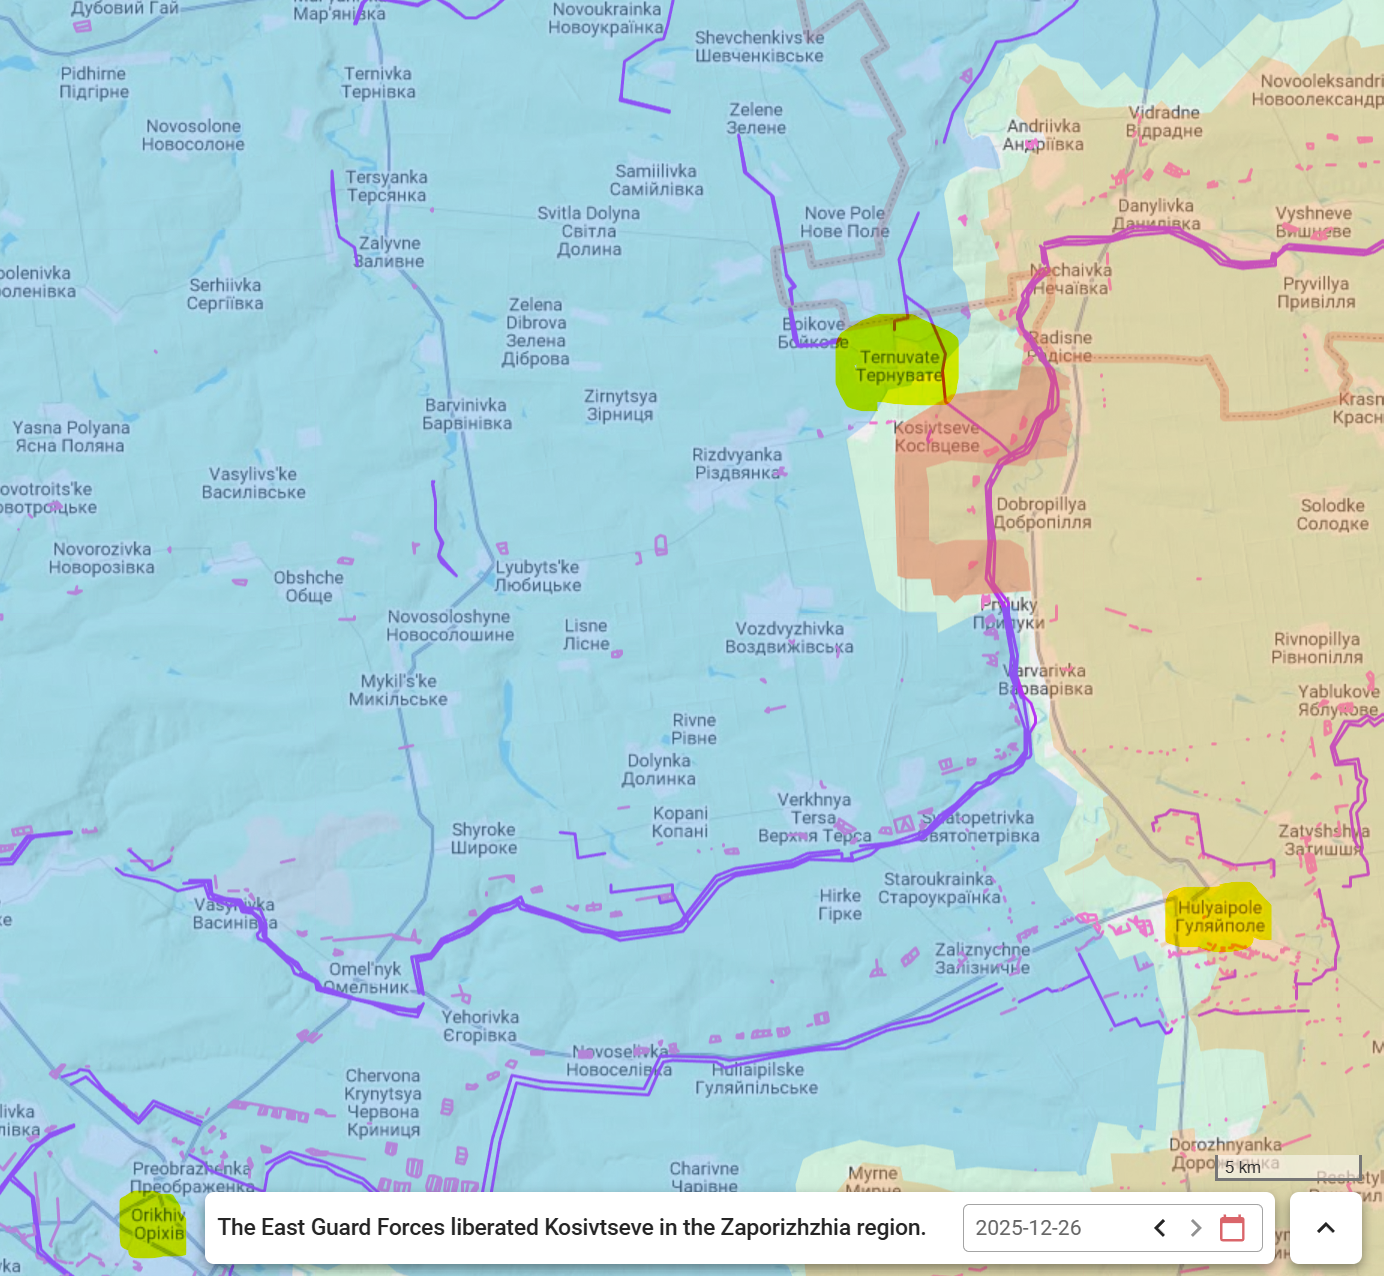Click the Novosolone village label
1384x1276 pixels.
coord(193,135)
